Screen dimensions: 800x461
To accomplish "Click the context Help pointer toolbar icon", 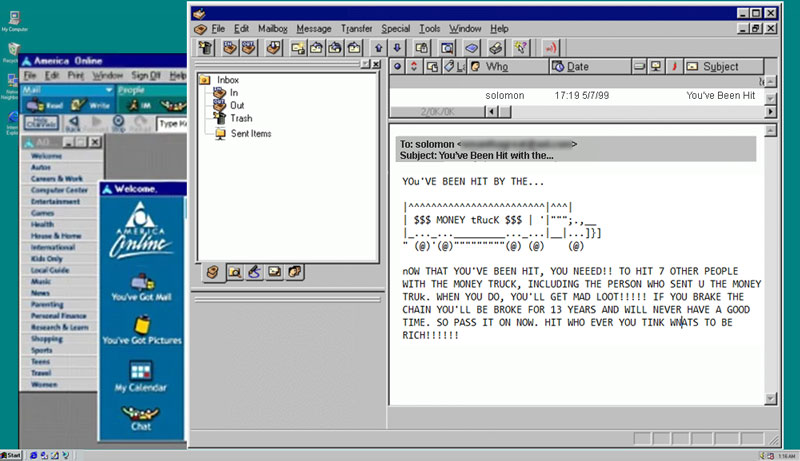I will (520, 48).
